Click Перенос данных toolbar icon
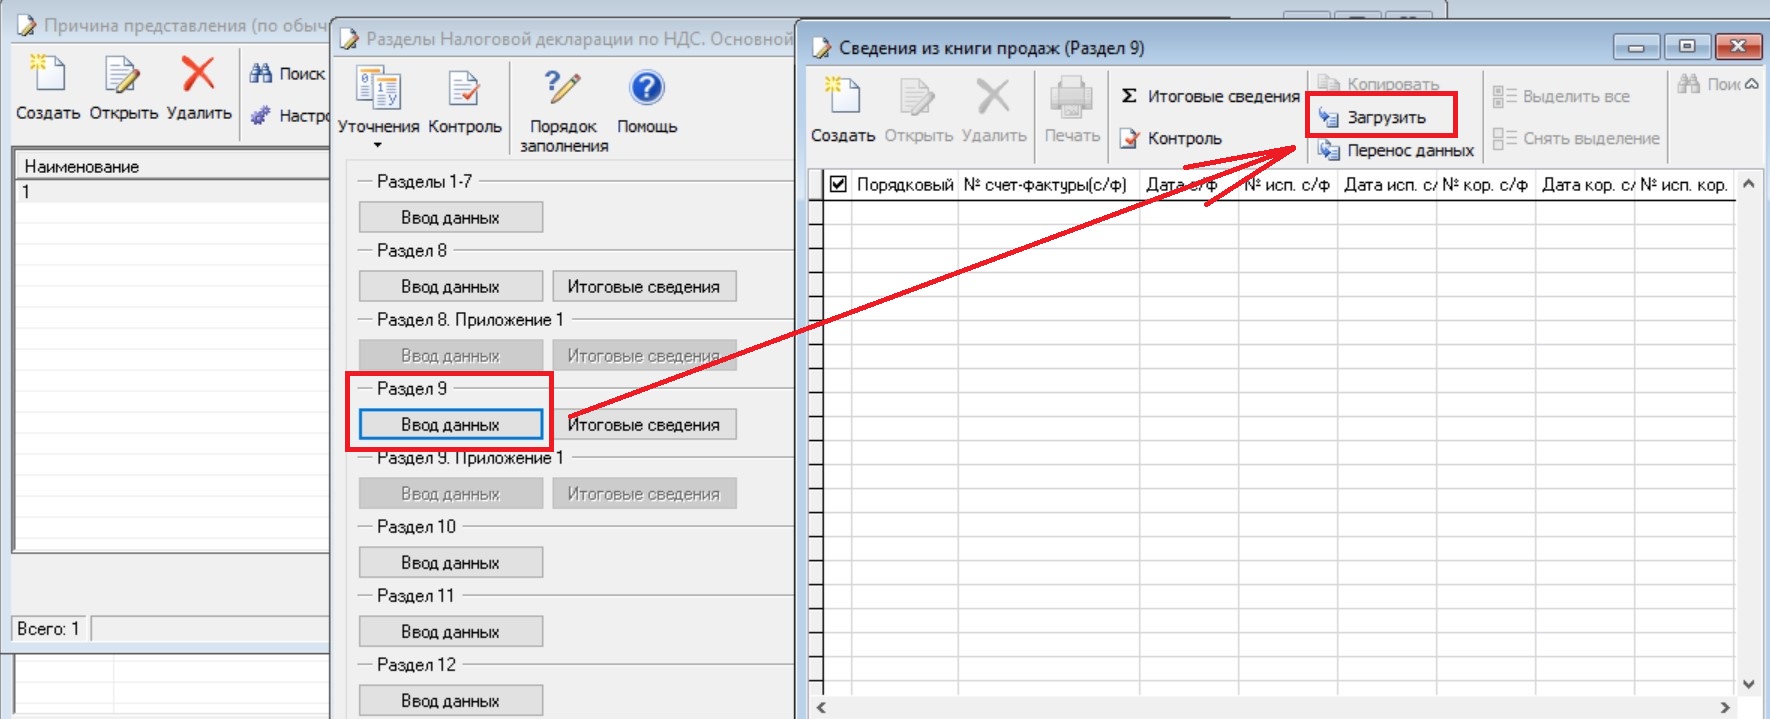The height and width of the screenshot is (719, 1770). 1329,151
